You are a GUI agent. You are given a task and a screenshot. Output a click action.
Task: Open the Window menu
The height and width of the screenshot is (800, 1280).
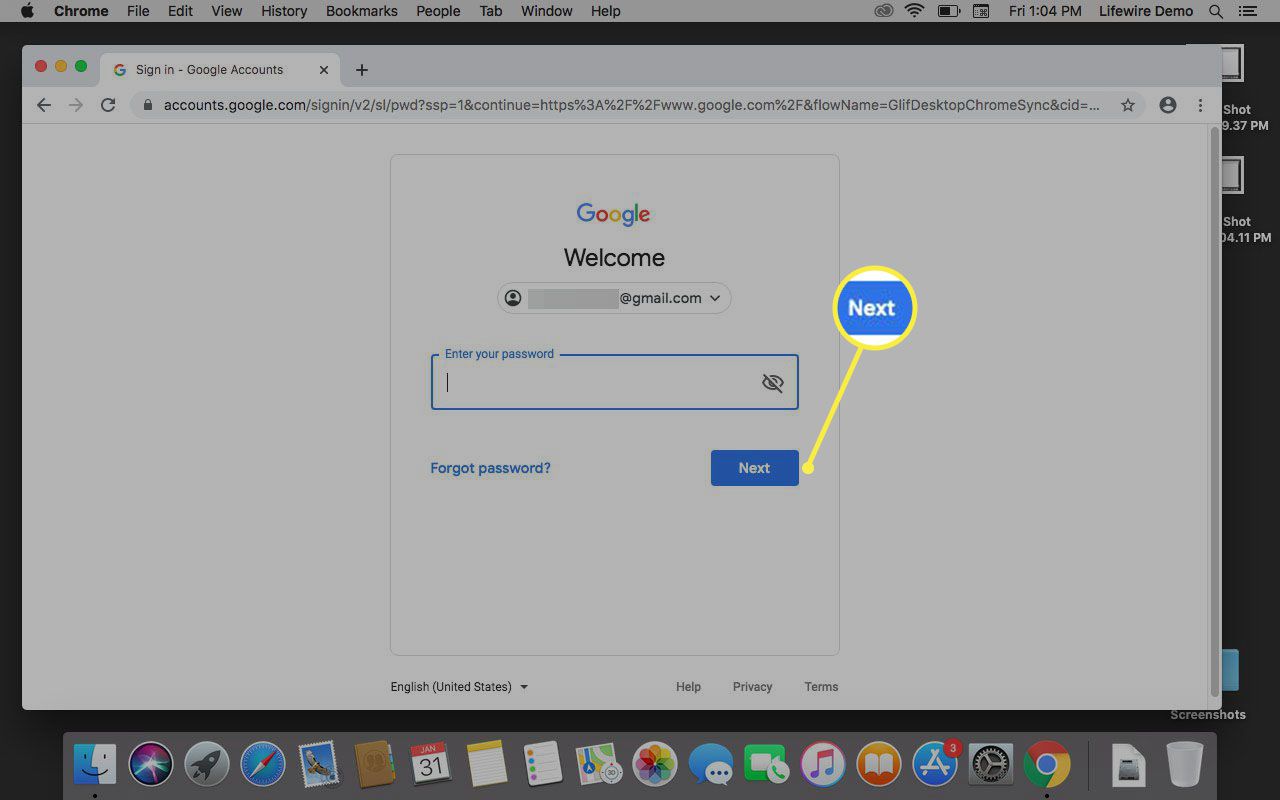pos(546,11)
